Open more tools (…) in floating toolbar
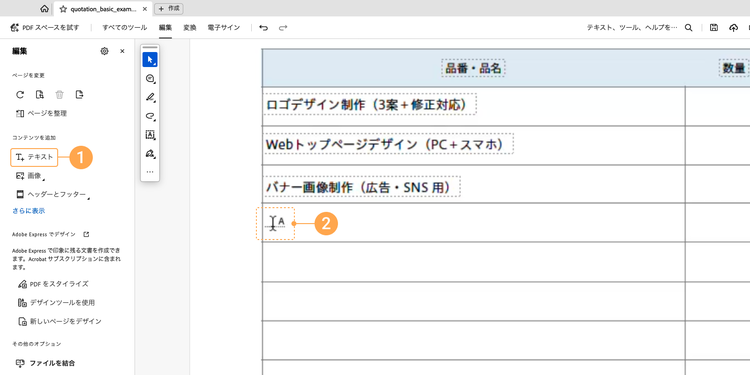This screenshot has height=375, width=750. 150,171
